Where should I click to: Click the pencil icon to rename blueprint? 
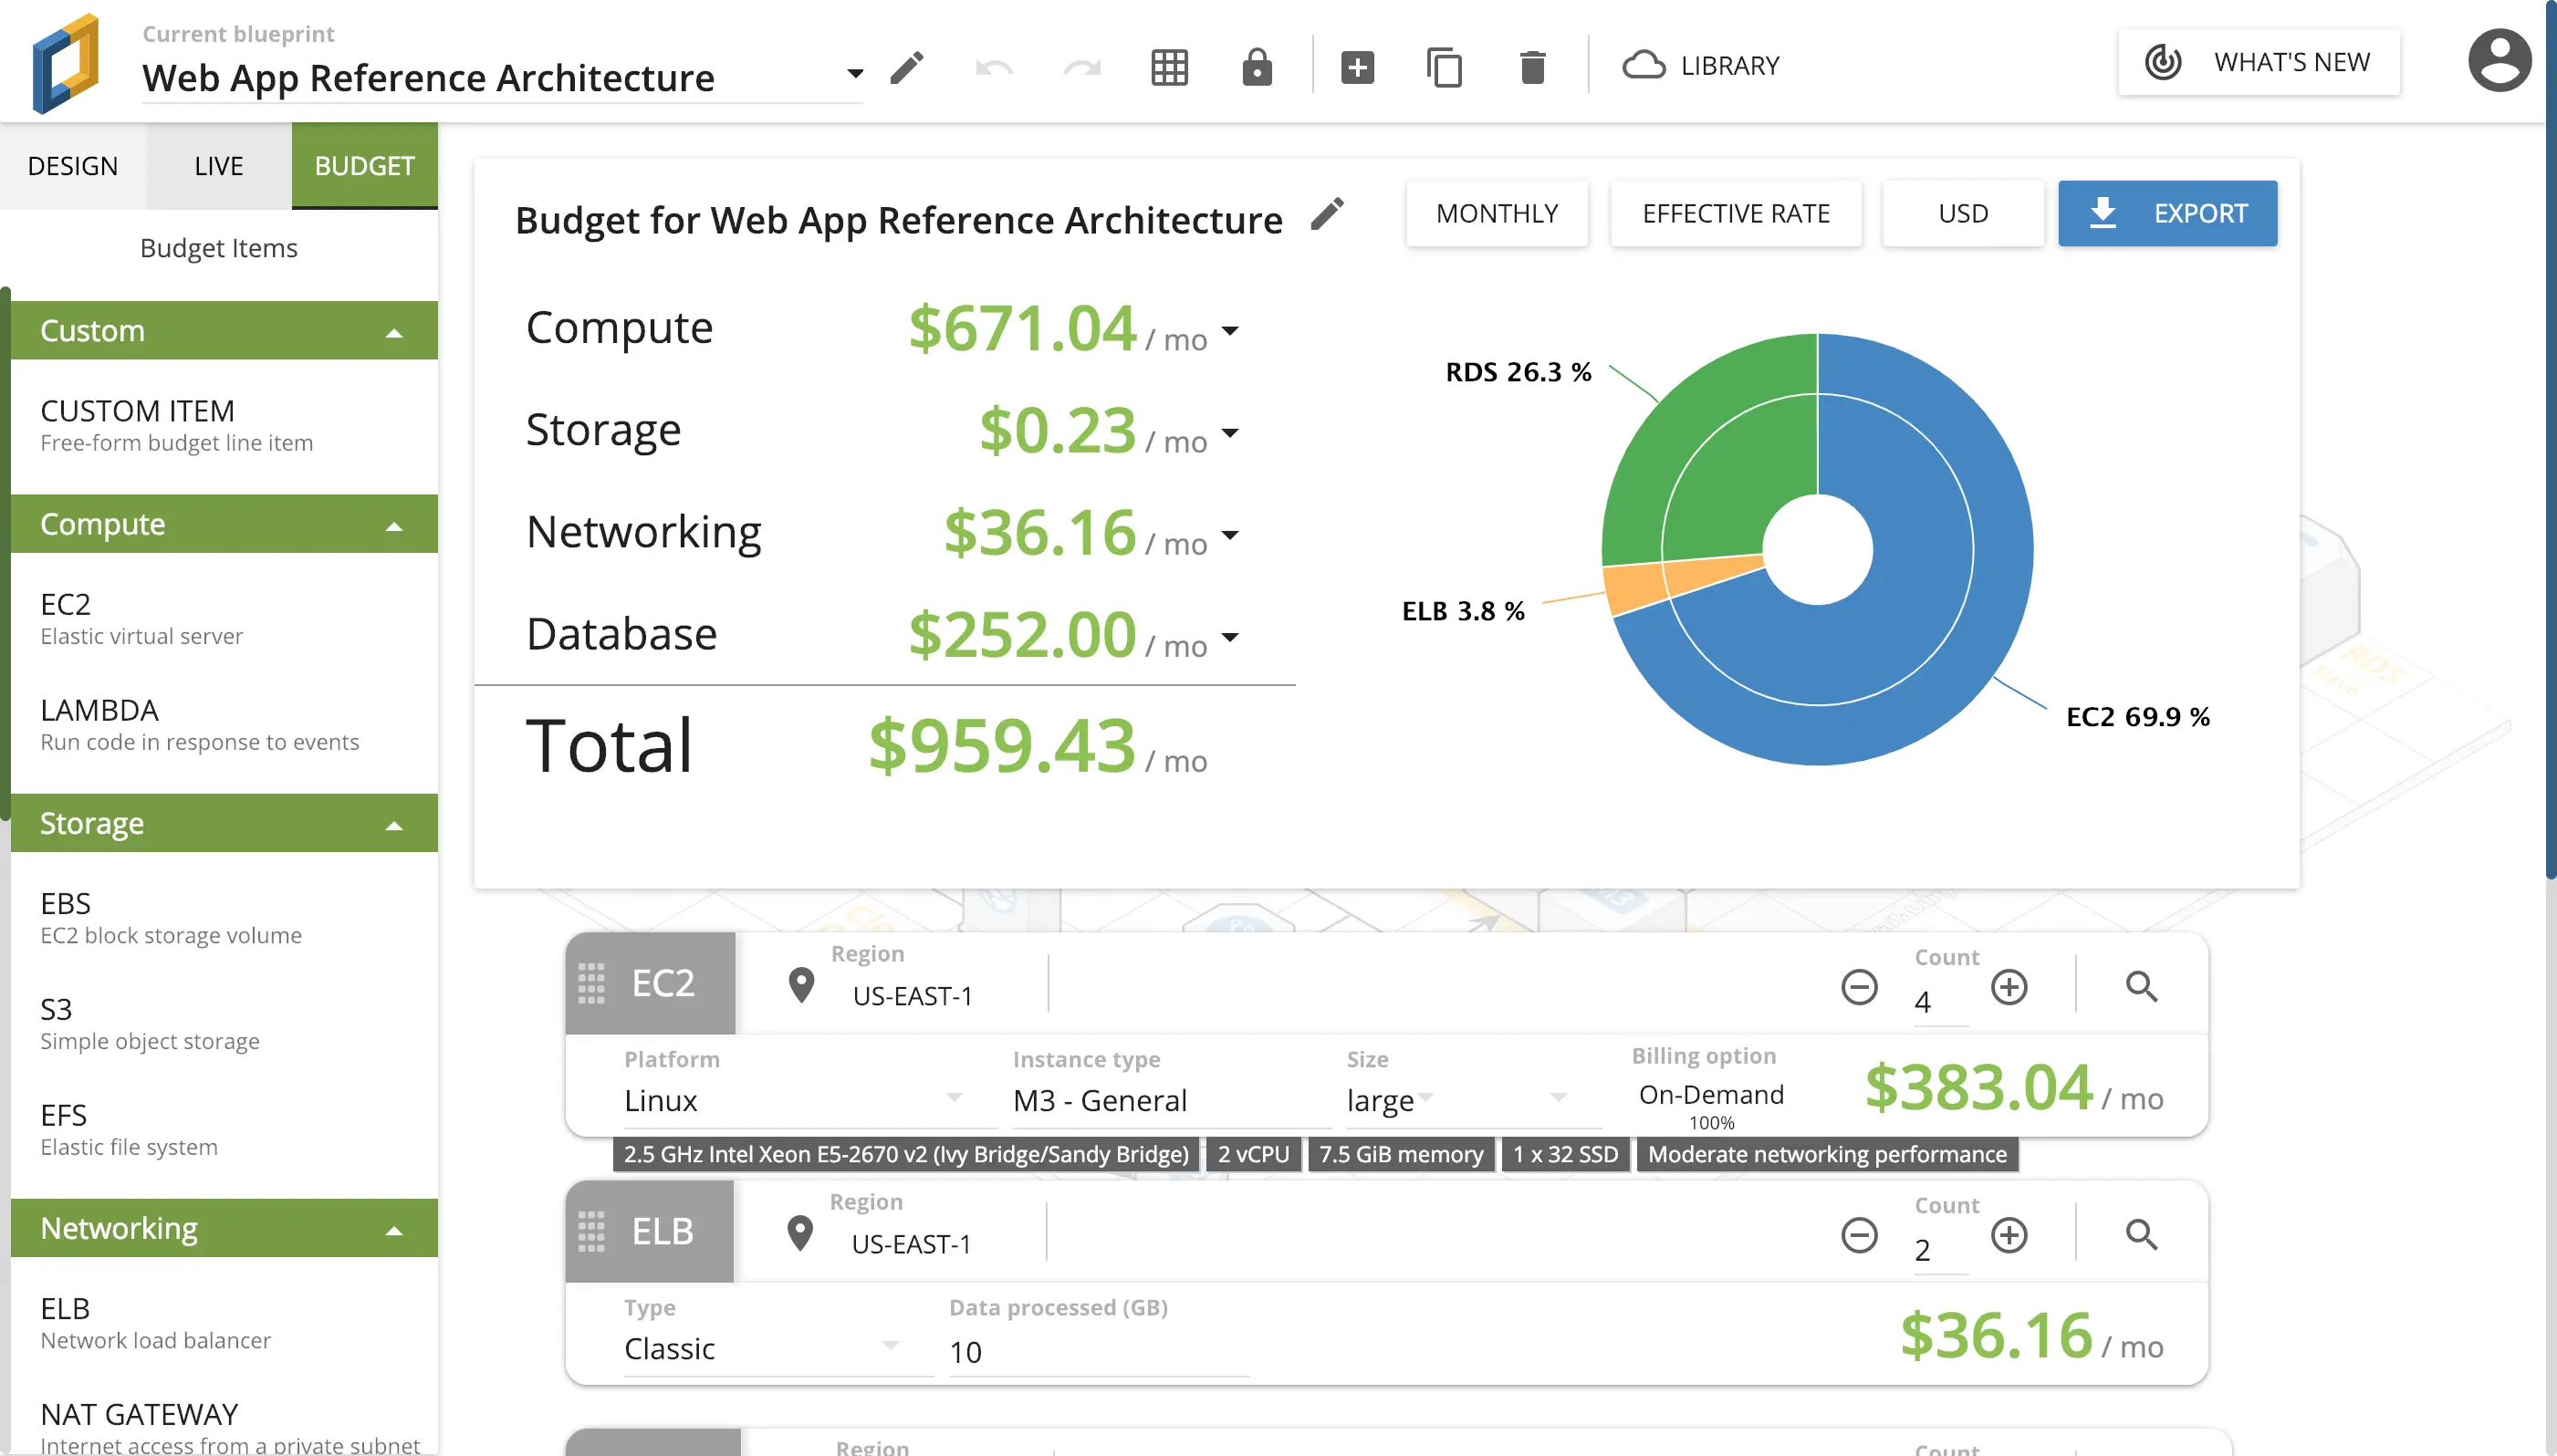(x=906, y=68)
